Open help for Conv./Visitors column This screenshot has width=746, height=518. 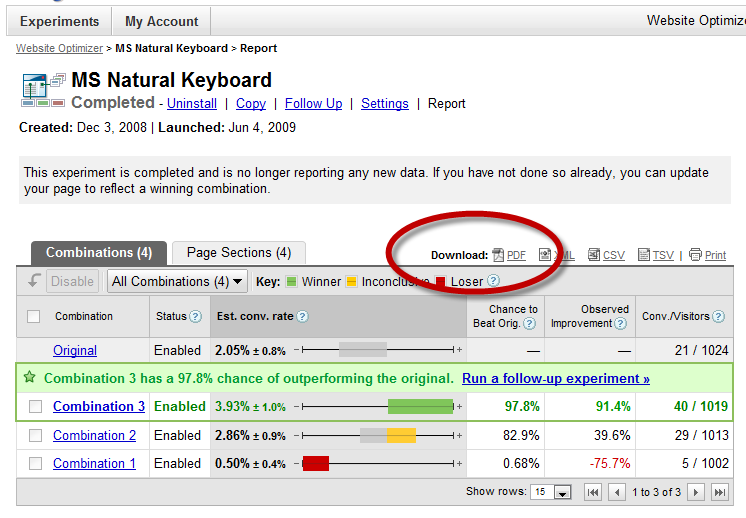coord(718,316)
